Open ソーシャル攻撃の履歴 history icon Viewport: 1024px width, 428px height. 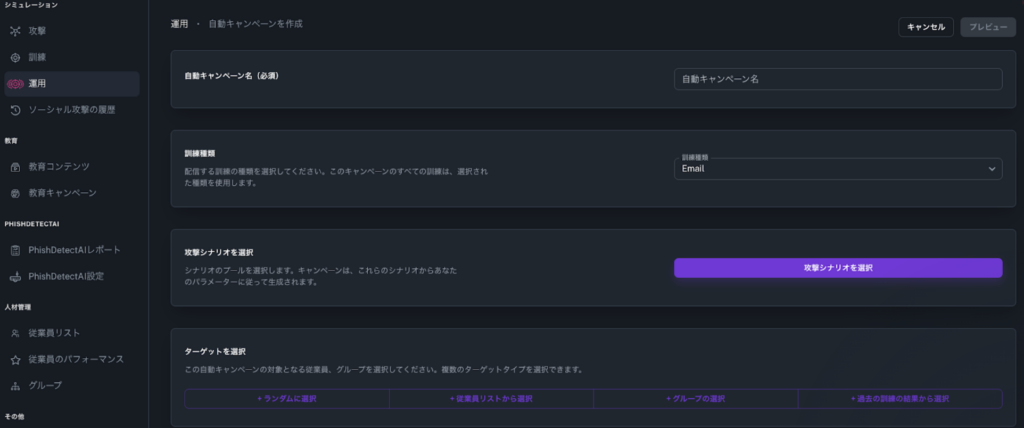[15, 109]
